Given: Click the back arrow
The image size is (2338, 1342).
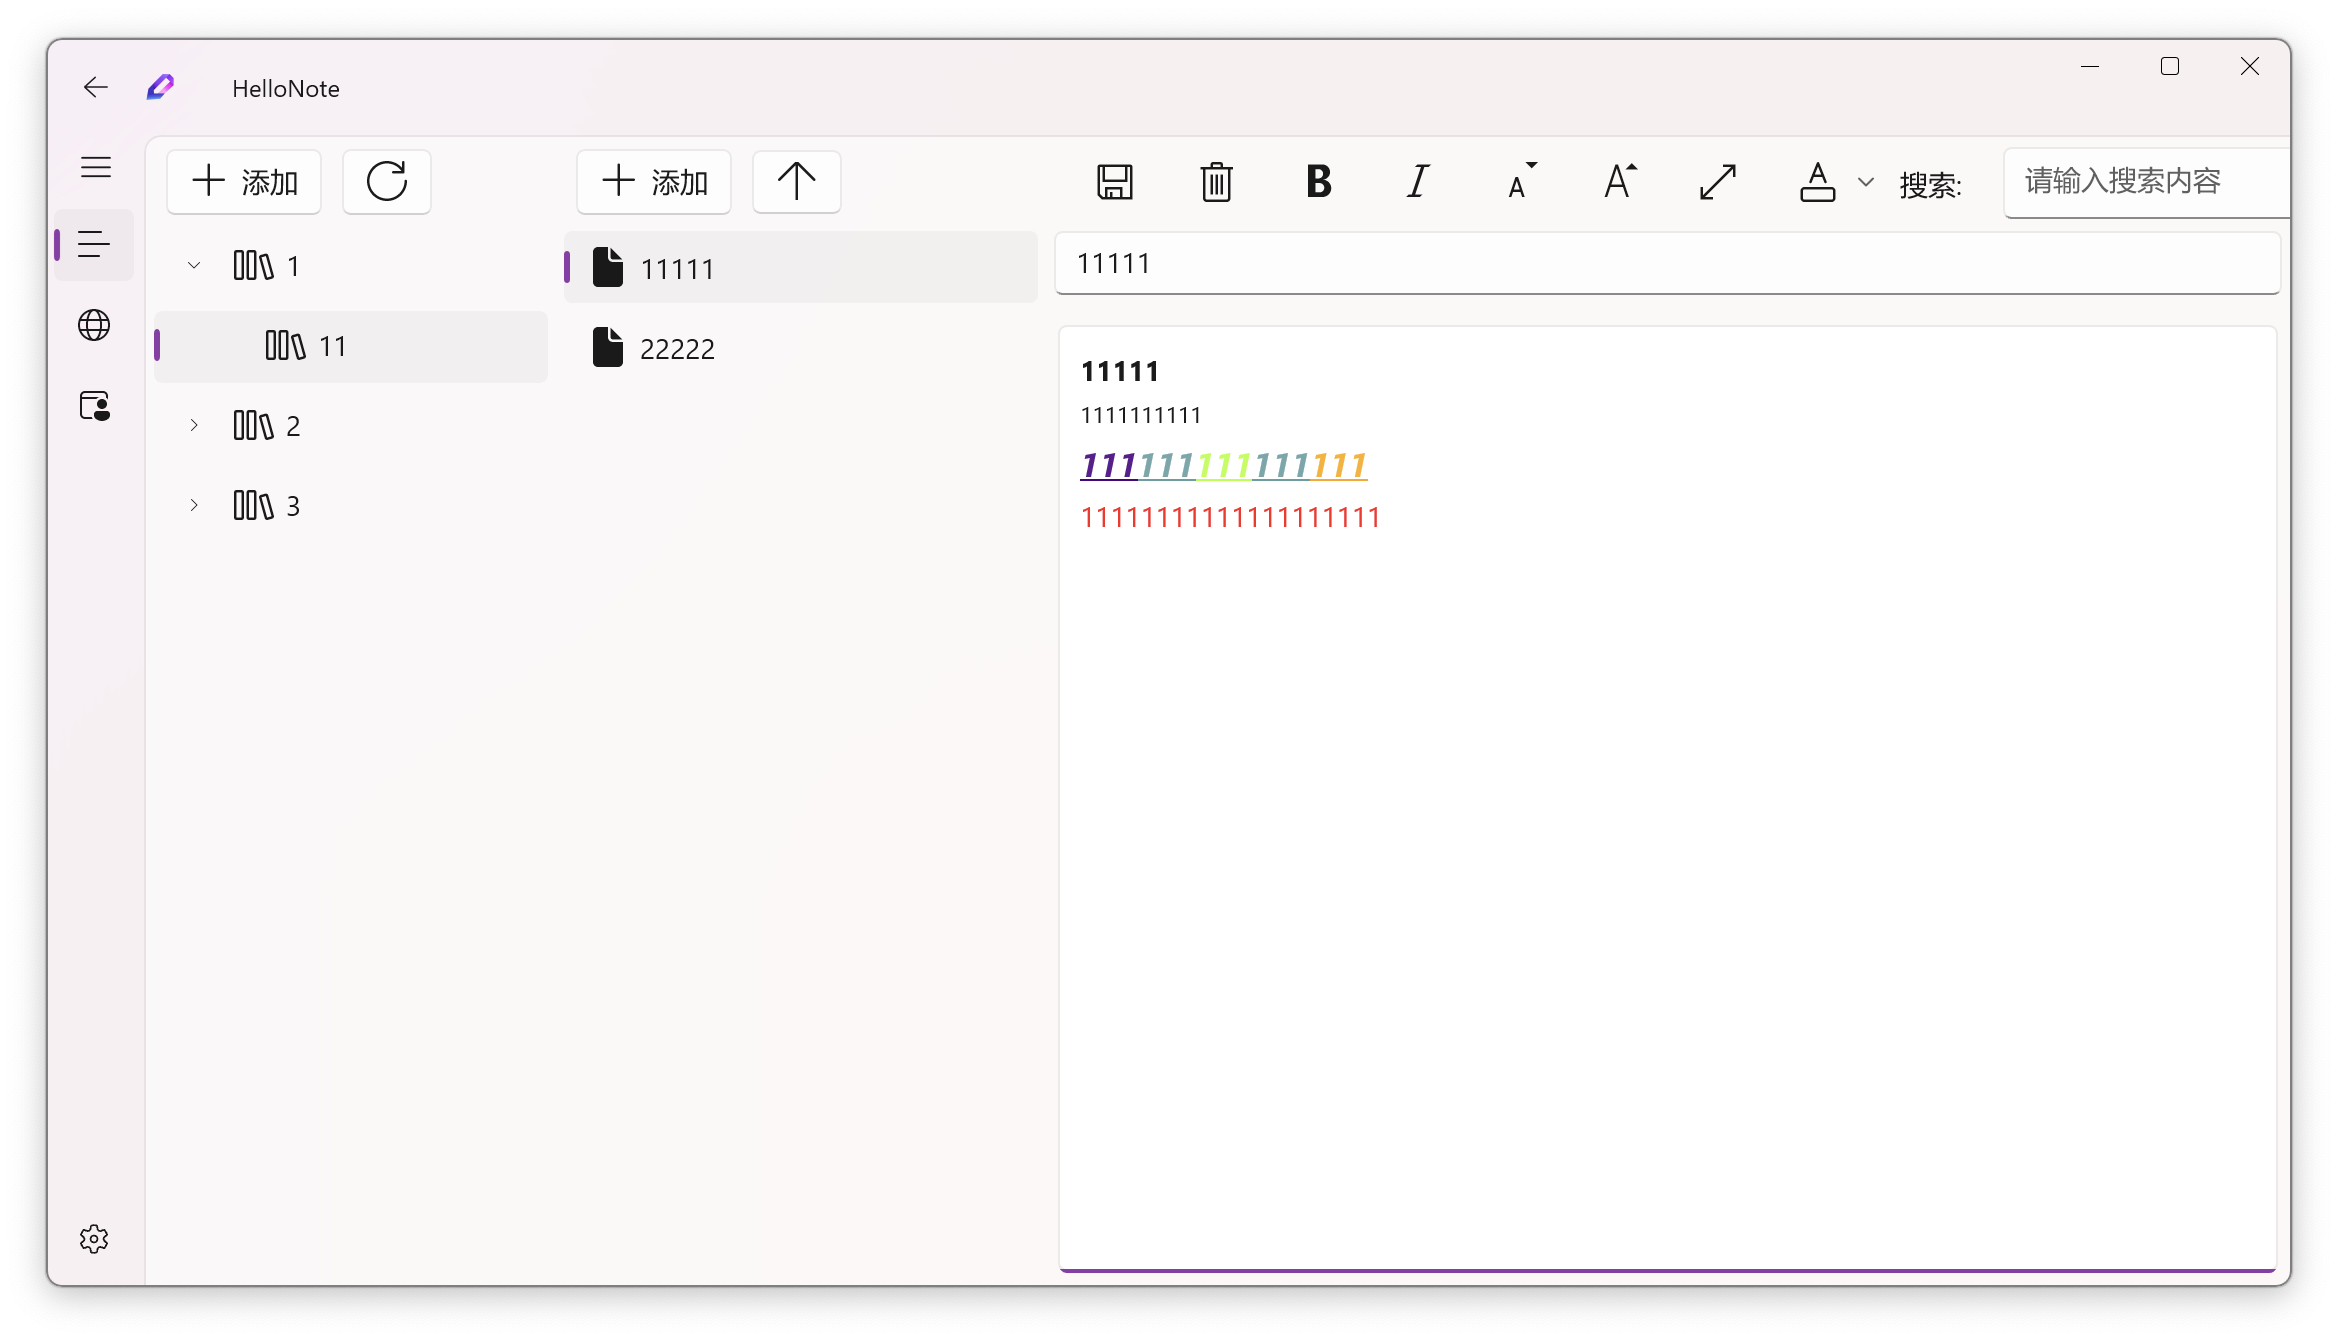Looking at the screenshot, I should click(95, 87).
